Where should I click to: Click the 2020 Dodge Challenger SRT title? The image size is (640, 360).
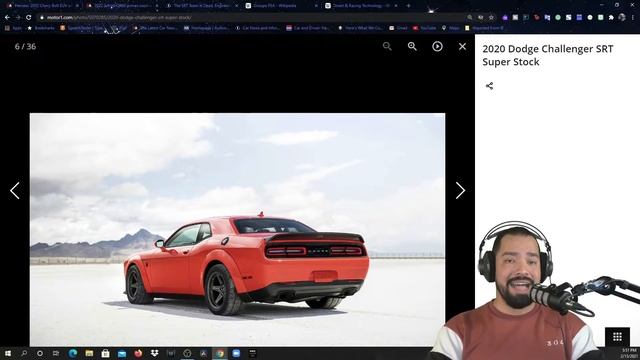point(548,55)
